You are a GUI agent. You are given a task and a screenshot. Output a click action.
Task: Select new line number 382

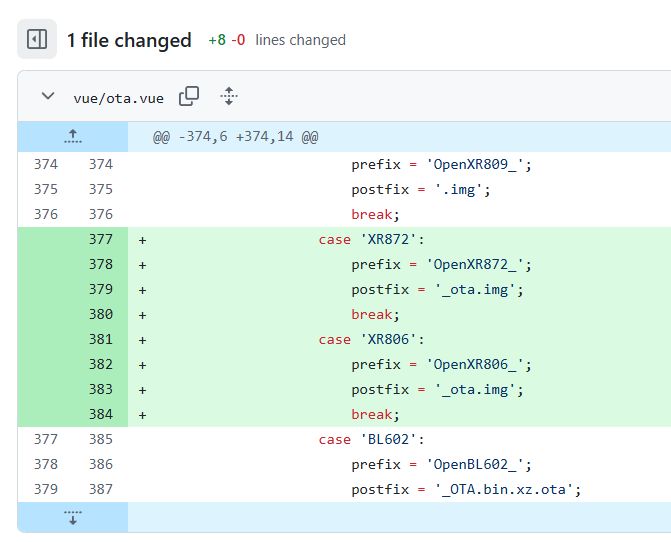pos(101,364)
